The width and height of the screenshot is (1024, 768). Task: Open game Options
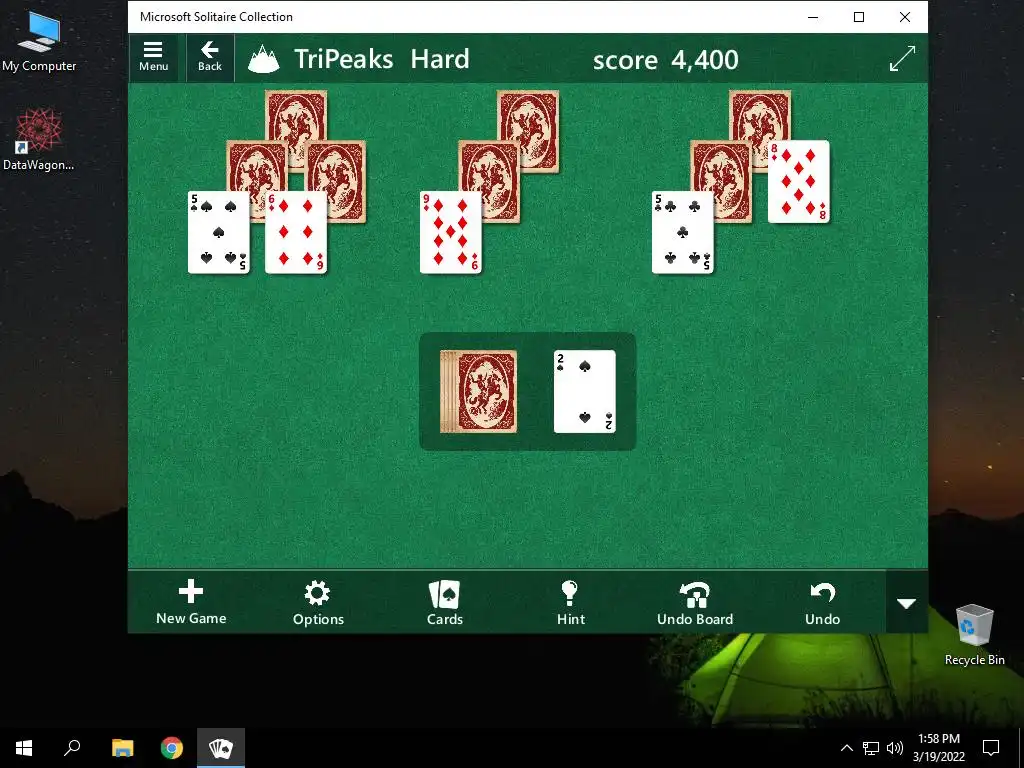(x=318, y=602)
